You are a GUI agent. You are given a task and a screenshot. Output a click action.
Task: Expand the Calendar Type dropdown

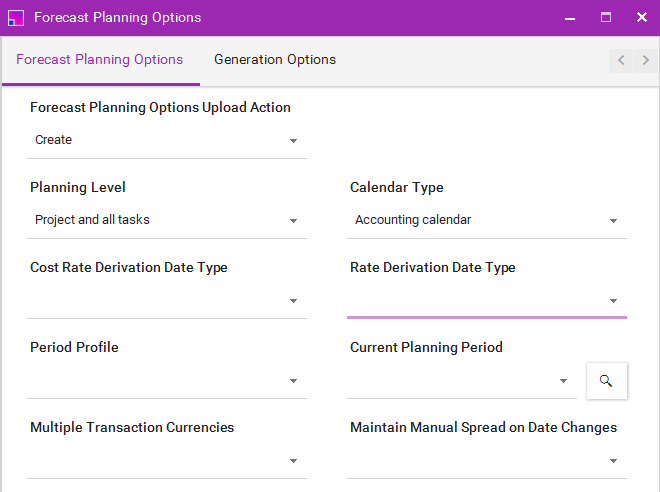point(487,220)
